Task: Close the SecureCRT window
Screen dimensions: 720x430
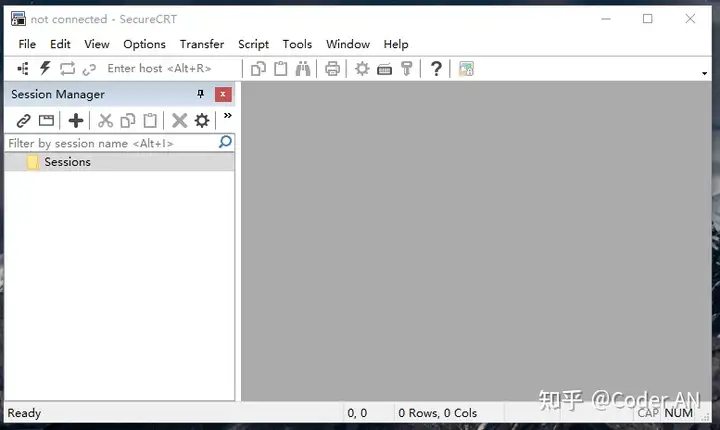Action: [x=690, y=19]
